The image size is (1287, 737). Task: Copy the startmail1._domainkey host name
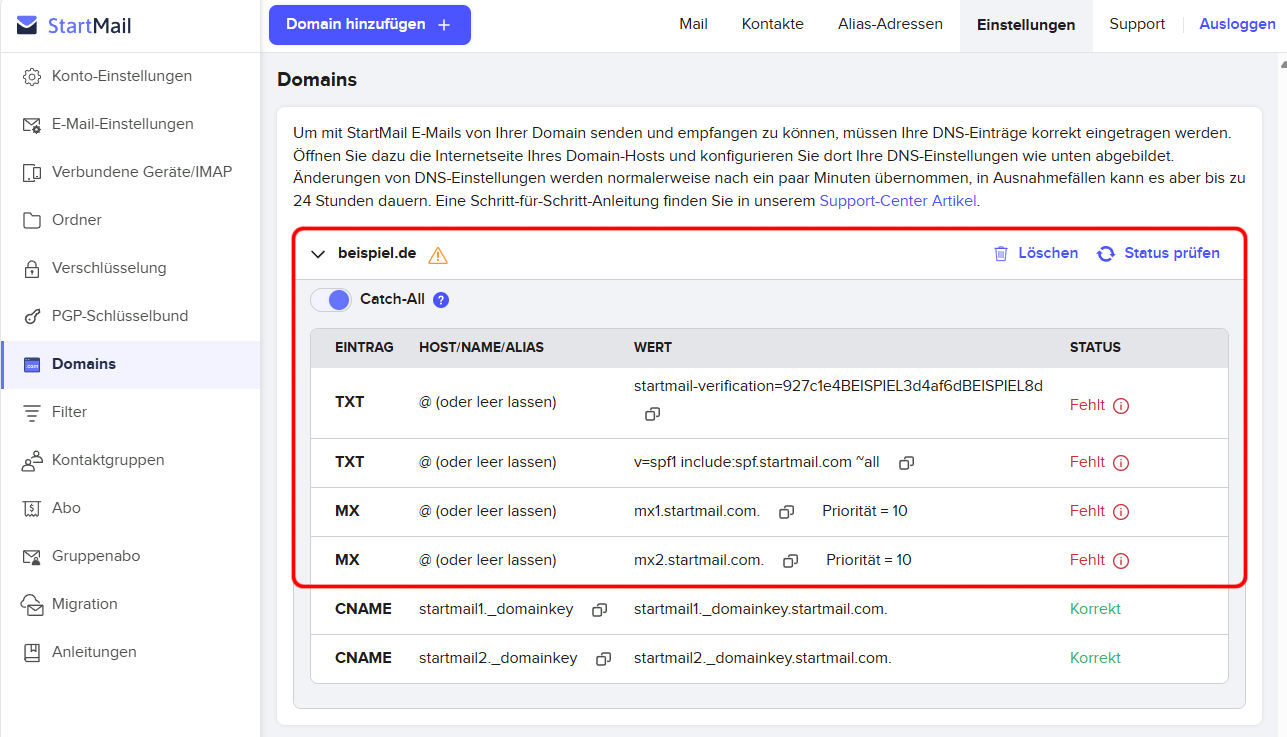pyautogui.click(x=599, y=610)
